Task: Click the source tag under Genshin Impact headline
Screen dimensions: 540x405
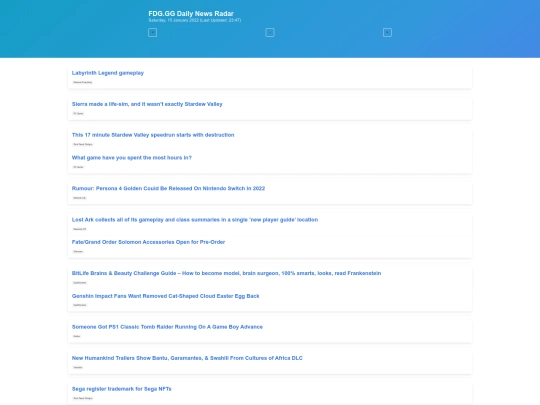Action: 80,305
